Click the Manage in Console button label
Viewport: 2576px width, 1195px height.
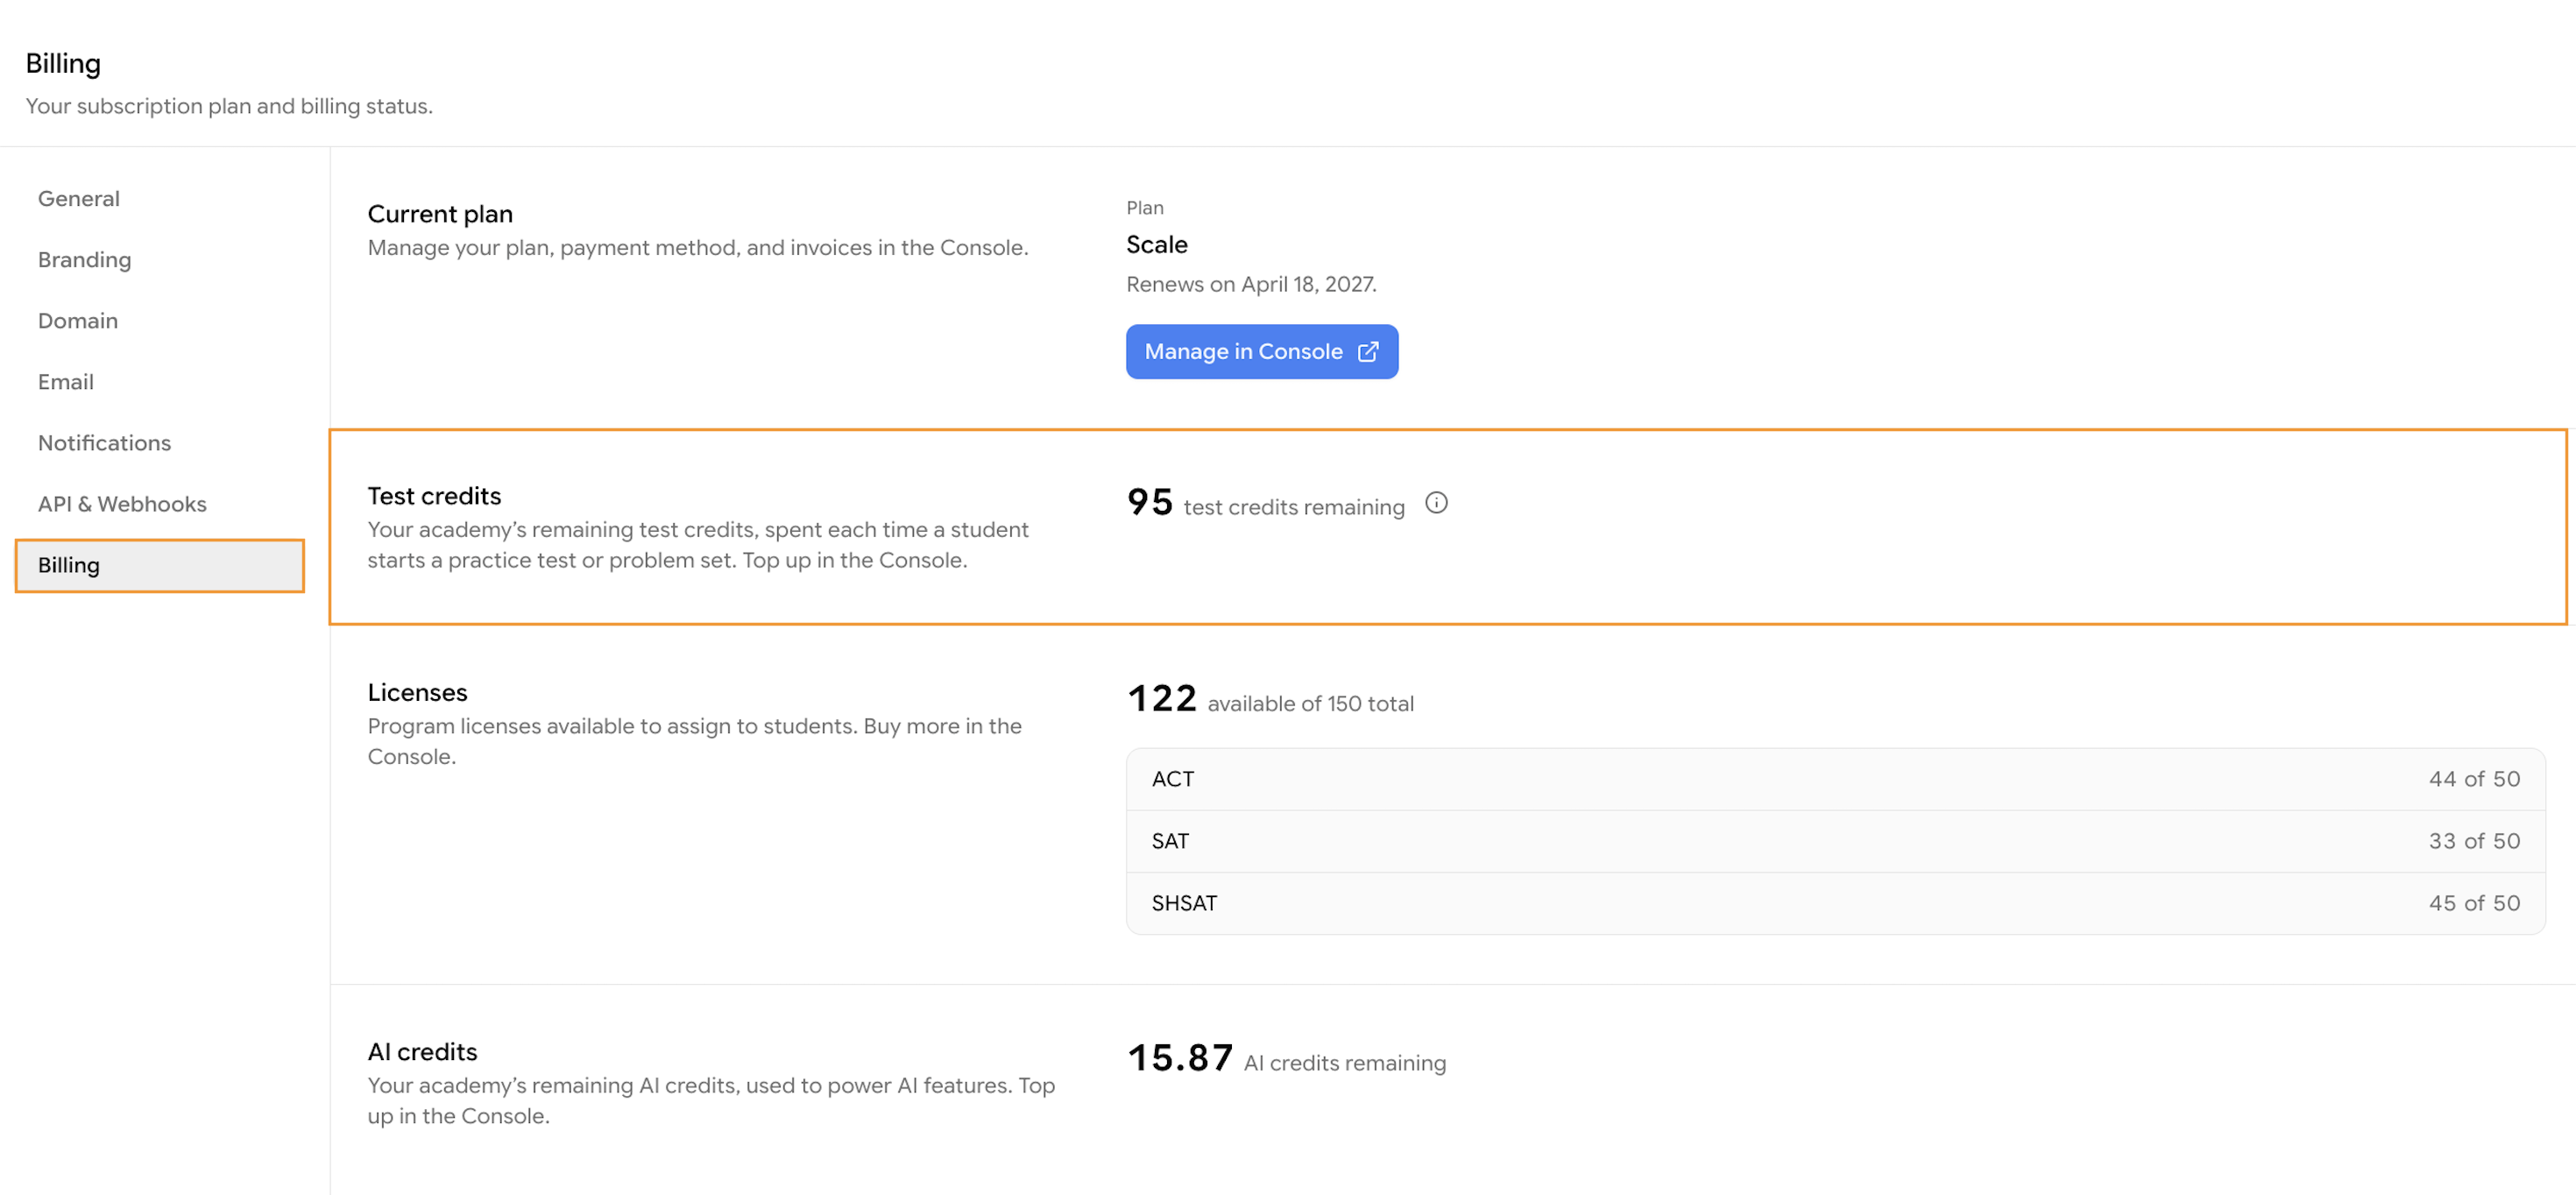pos(1243,352)
